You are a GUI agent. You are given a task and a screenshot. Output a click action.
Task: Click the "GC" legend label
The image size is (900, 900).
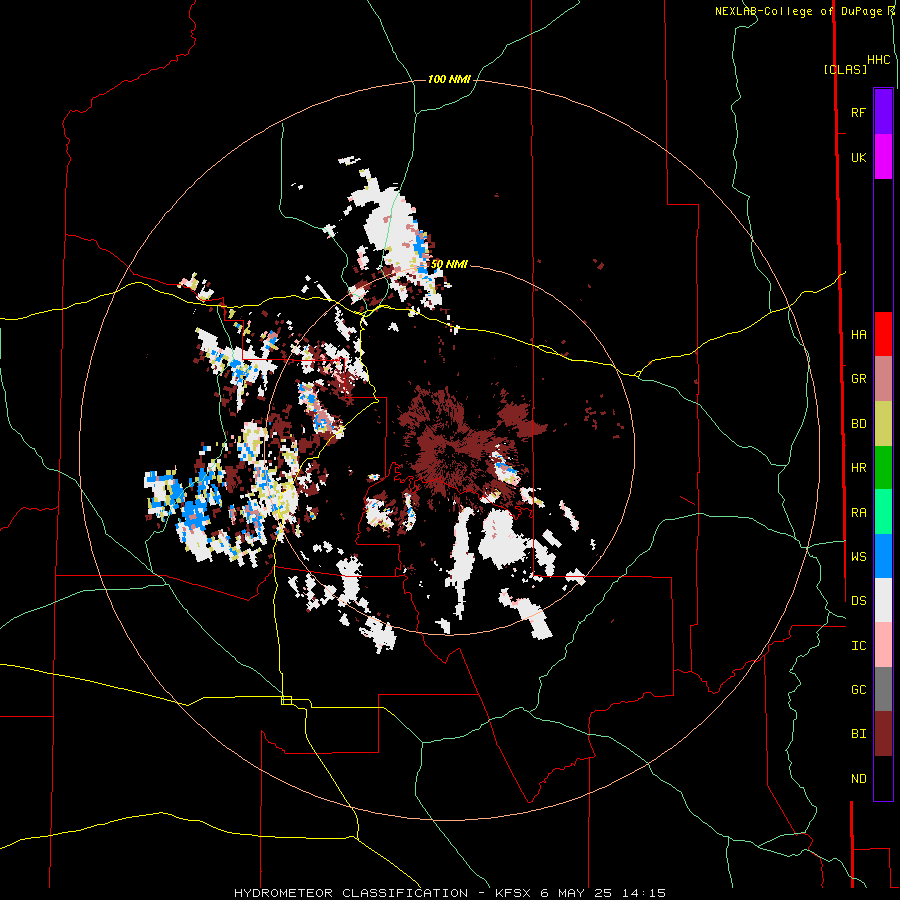point(858,690)
